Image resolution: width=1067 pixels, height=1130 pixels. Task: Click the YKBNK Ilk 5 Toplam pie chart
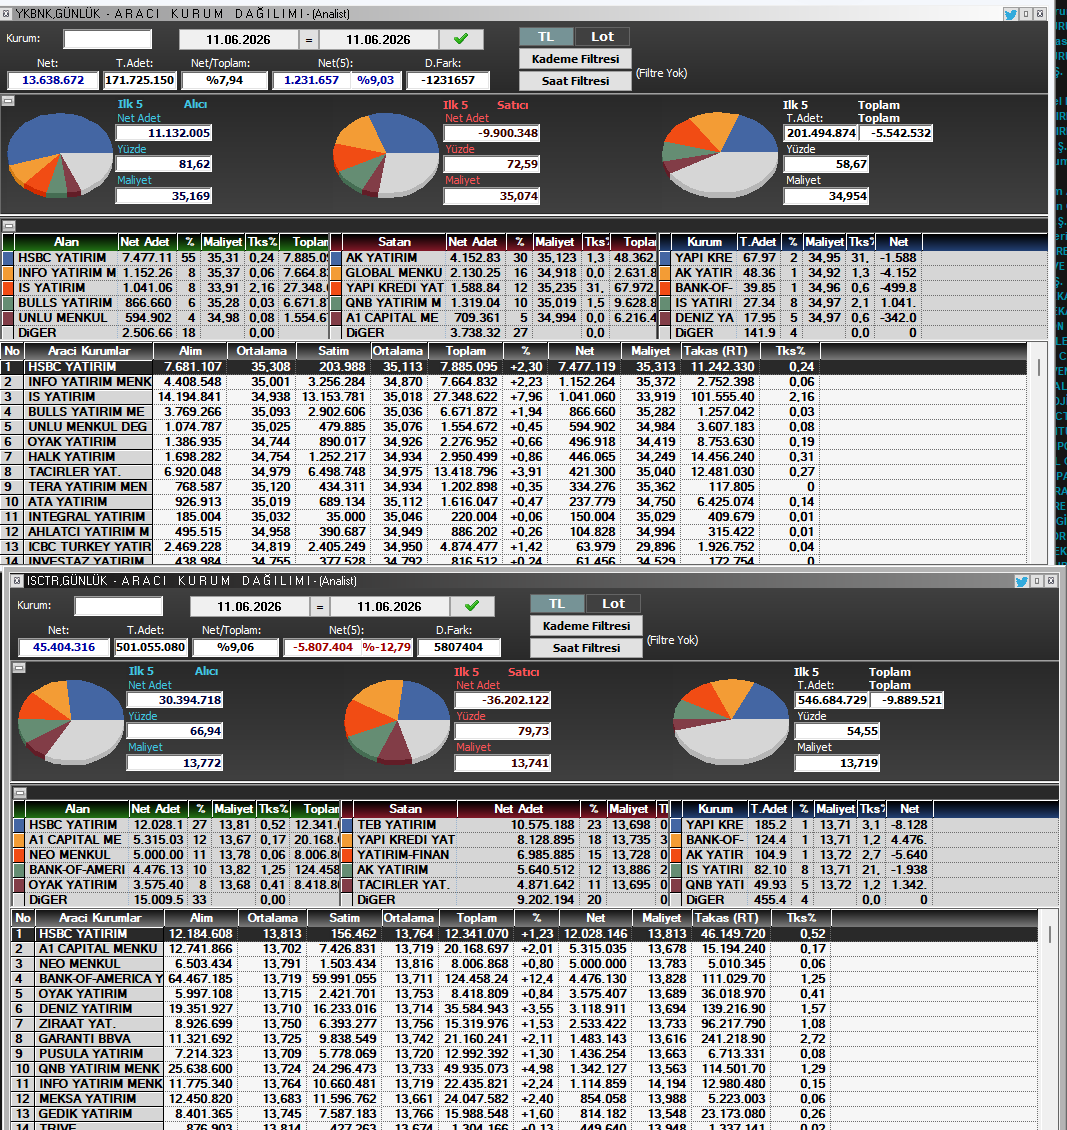[720, 154]
